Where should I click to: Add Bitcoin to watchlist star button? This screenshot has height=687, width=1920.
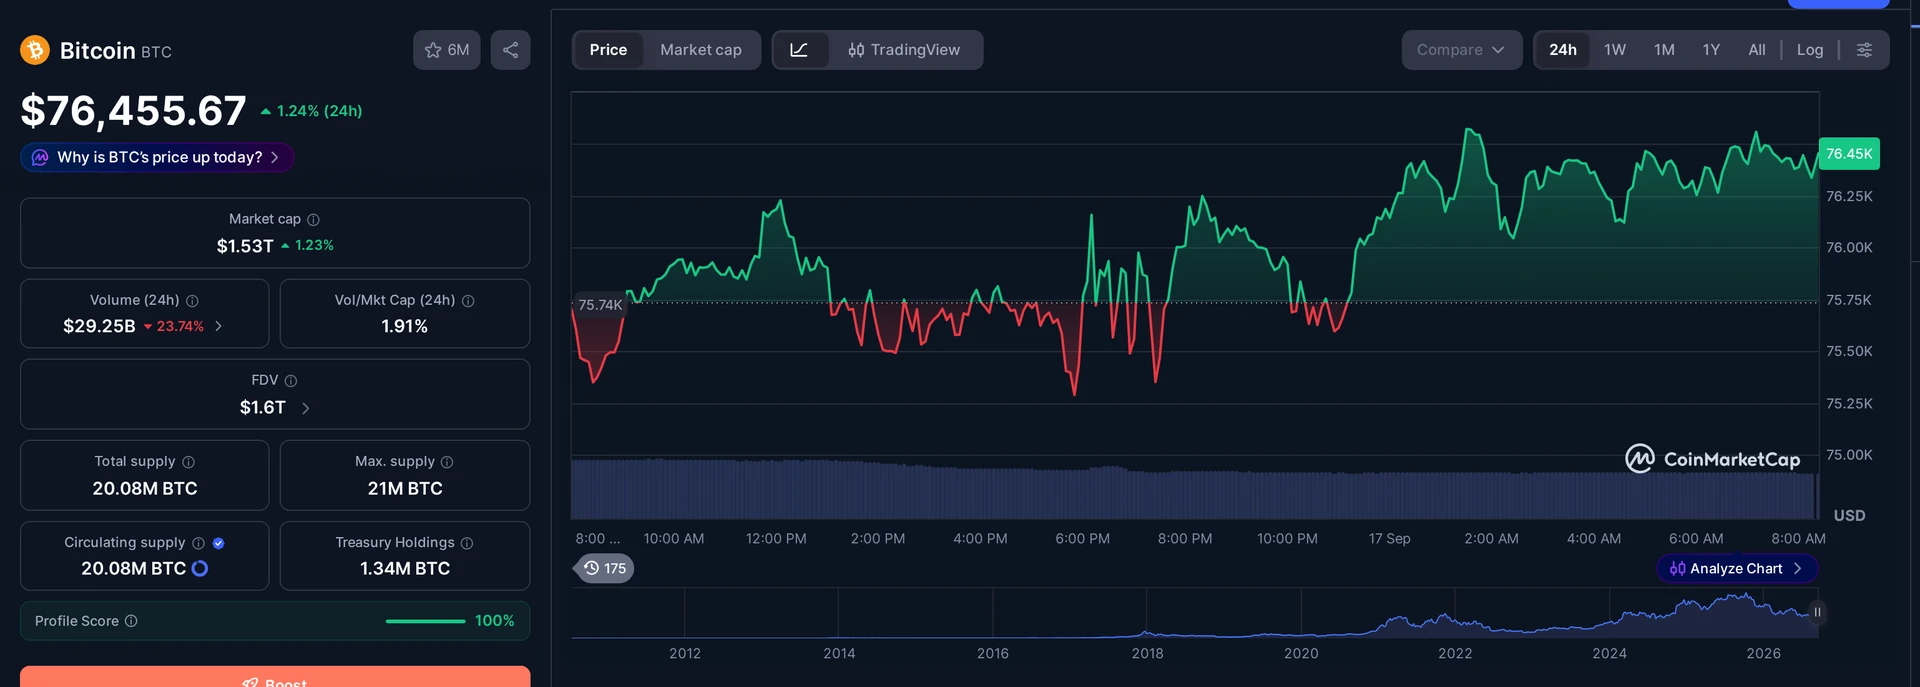pyautogui.click(x=446, y=50)
